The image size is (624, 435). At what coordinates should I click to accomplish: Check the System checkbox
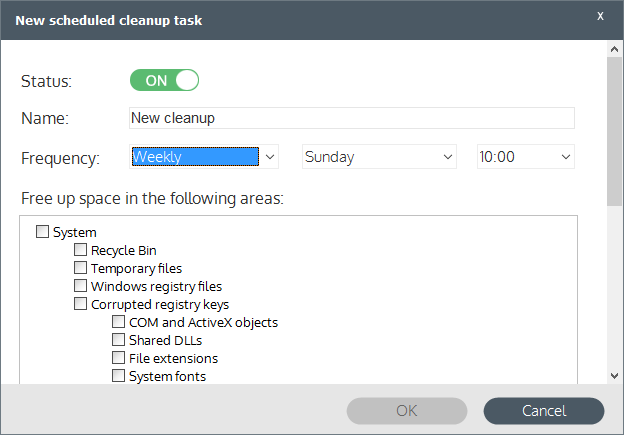(x=43, y=232)
